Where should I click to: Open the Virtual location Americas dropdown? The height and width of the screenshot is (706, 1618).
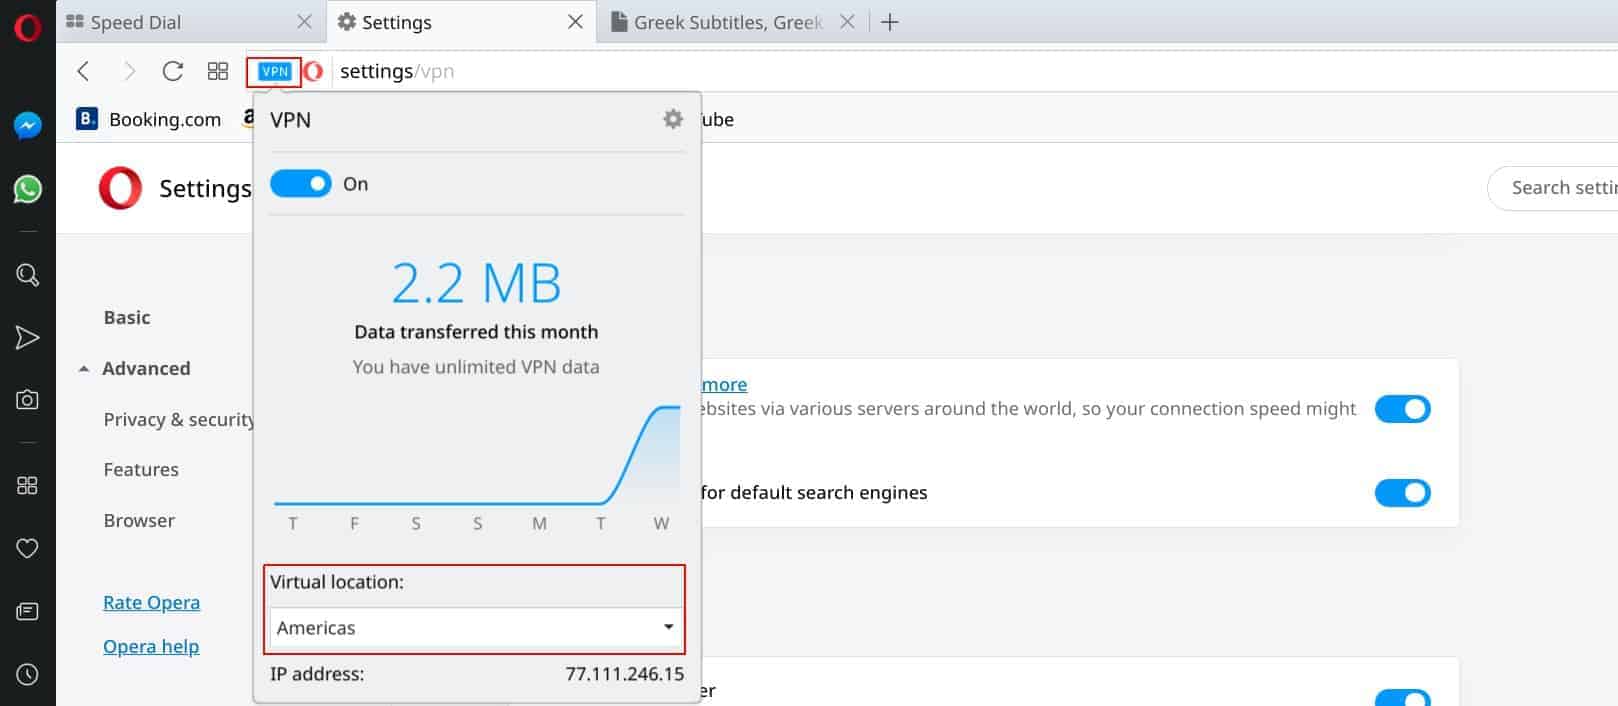pos(476,628)
